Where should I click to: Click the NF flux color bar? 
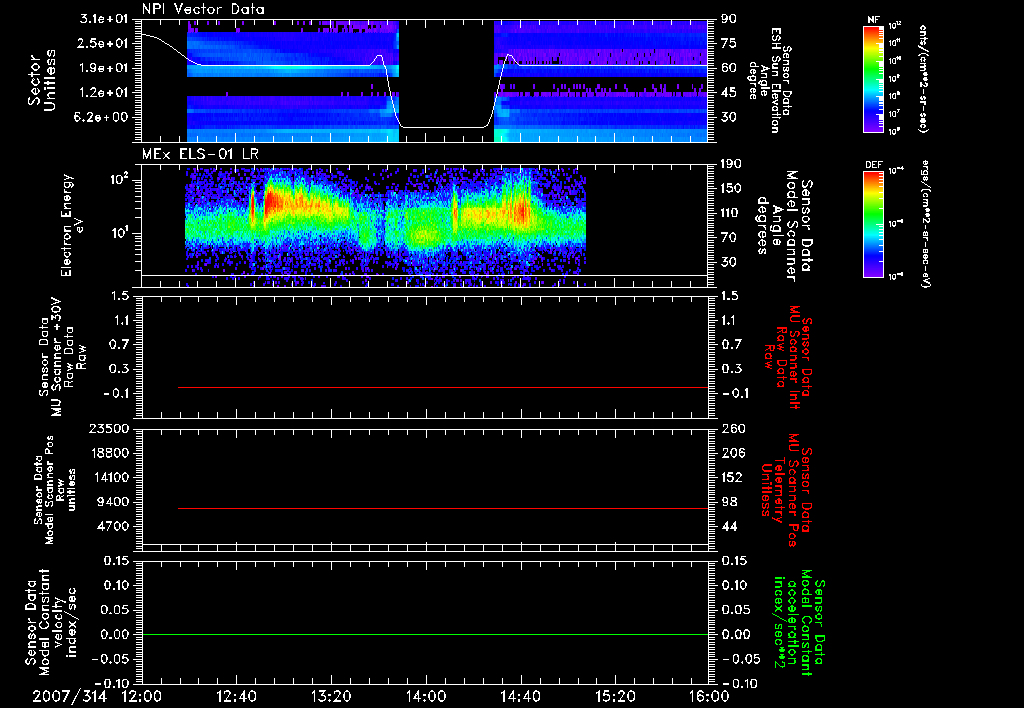pyautogui.click(x=873, y=78)
